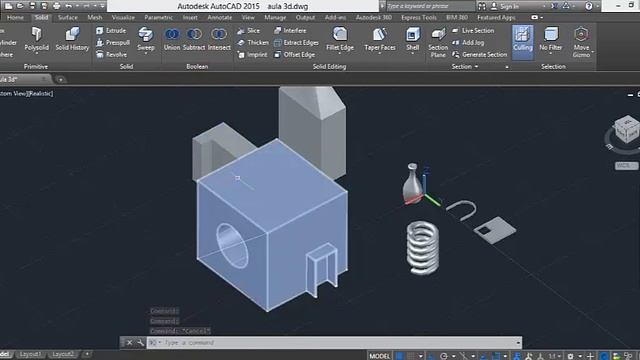Click Add Jog in Section panel
This screenshot has height=360, width=640.
coord(468,42)
